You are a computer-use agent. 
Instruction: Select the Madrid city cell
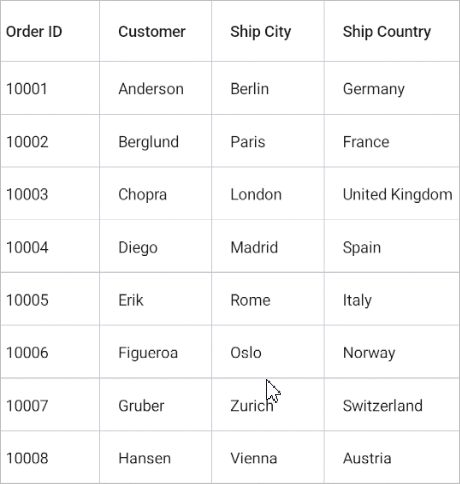click(x=268, y=246)
